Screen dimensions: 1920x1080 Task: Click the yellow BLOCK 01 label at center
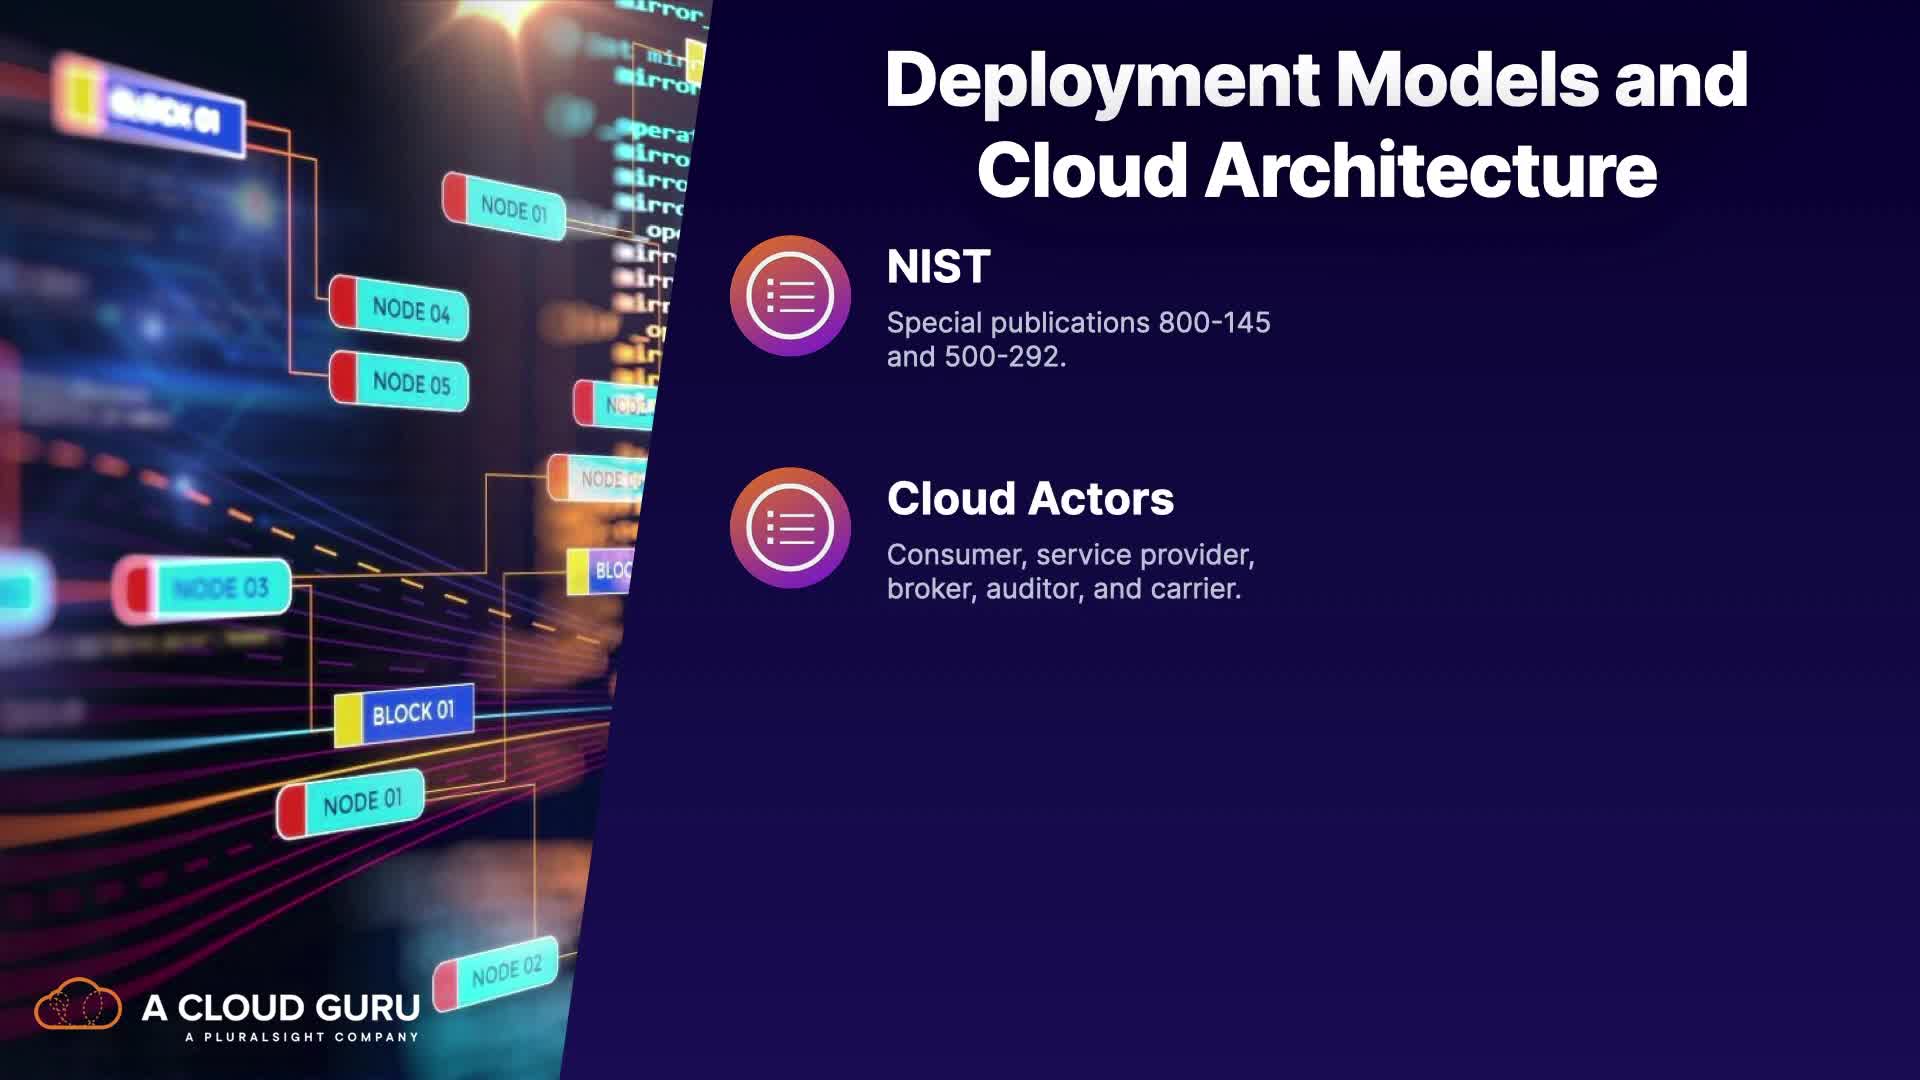(x=404, y=716)
